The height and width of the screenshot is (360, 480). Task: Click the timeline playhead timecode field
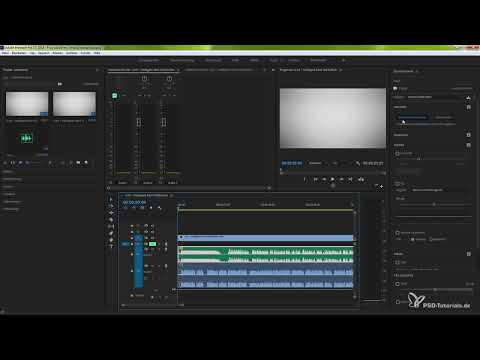tap(134, 202)
